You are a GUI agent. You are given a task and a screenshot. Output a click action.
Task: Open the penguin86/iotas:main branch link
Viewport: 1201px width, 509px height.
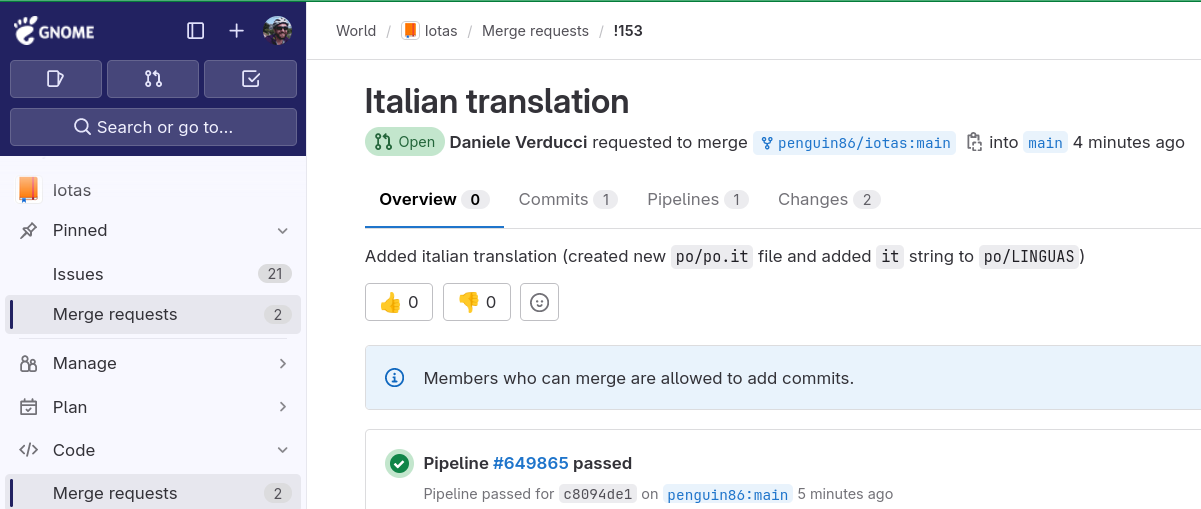pos(855,143)
